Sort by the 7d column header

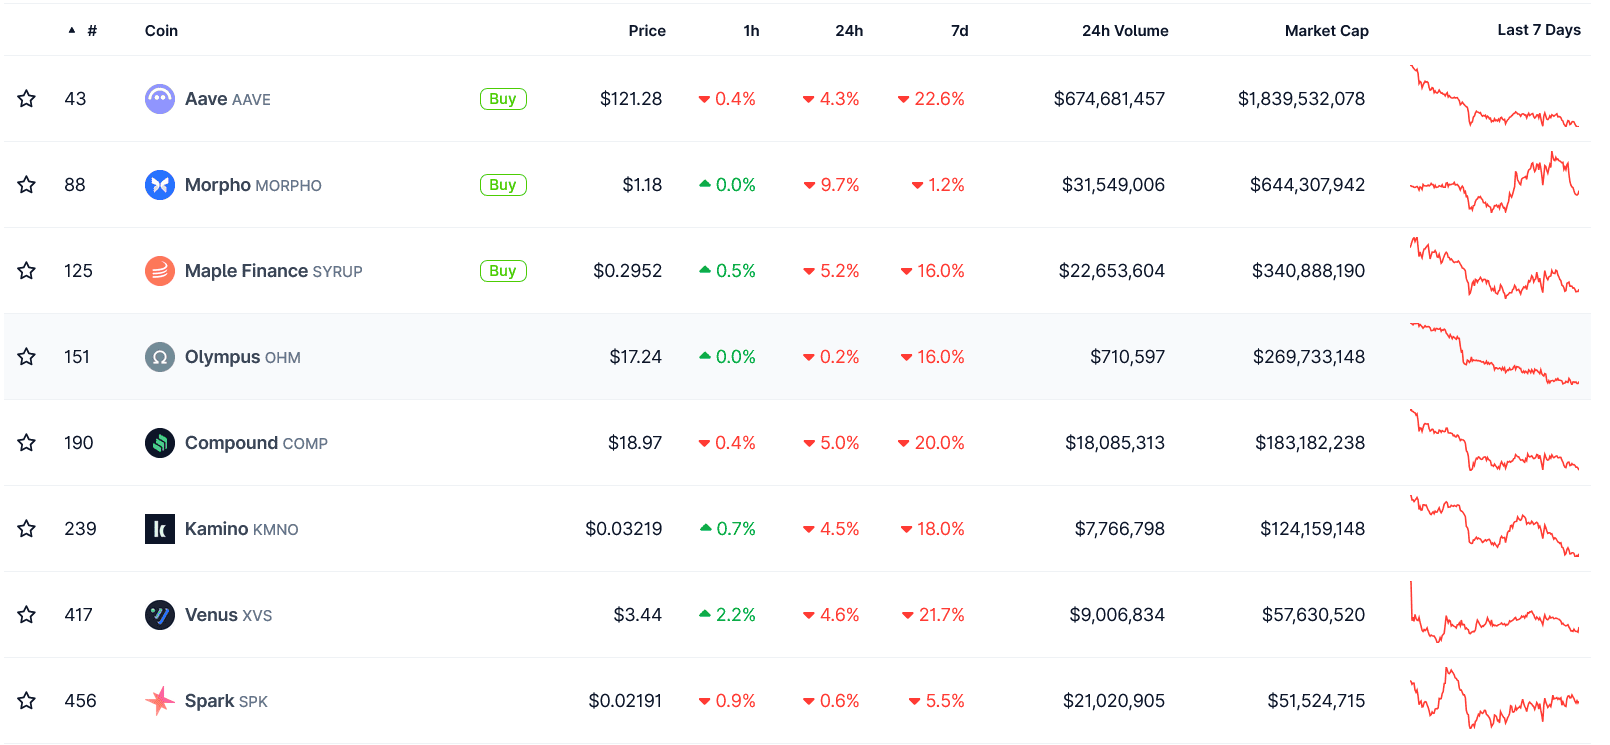point(959,31)
